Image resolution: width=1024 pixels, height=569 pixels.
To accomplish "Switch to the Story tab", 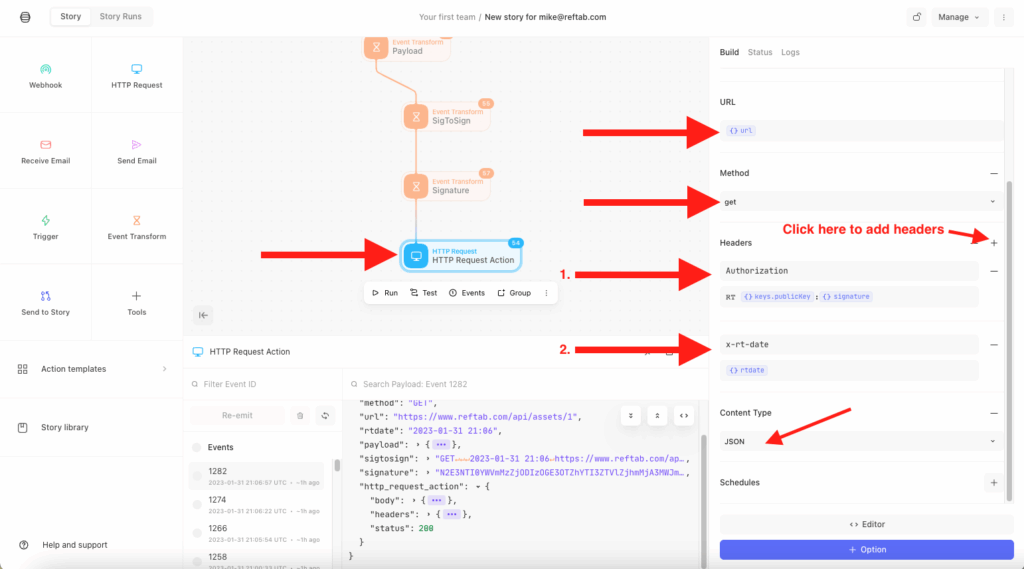I will click(x=71, y=16).
